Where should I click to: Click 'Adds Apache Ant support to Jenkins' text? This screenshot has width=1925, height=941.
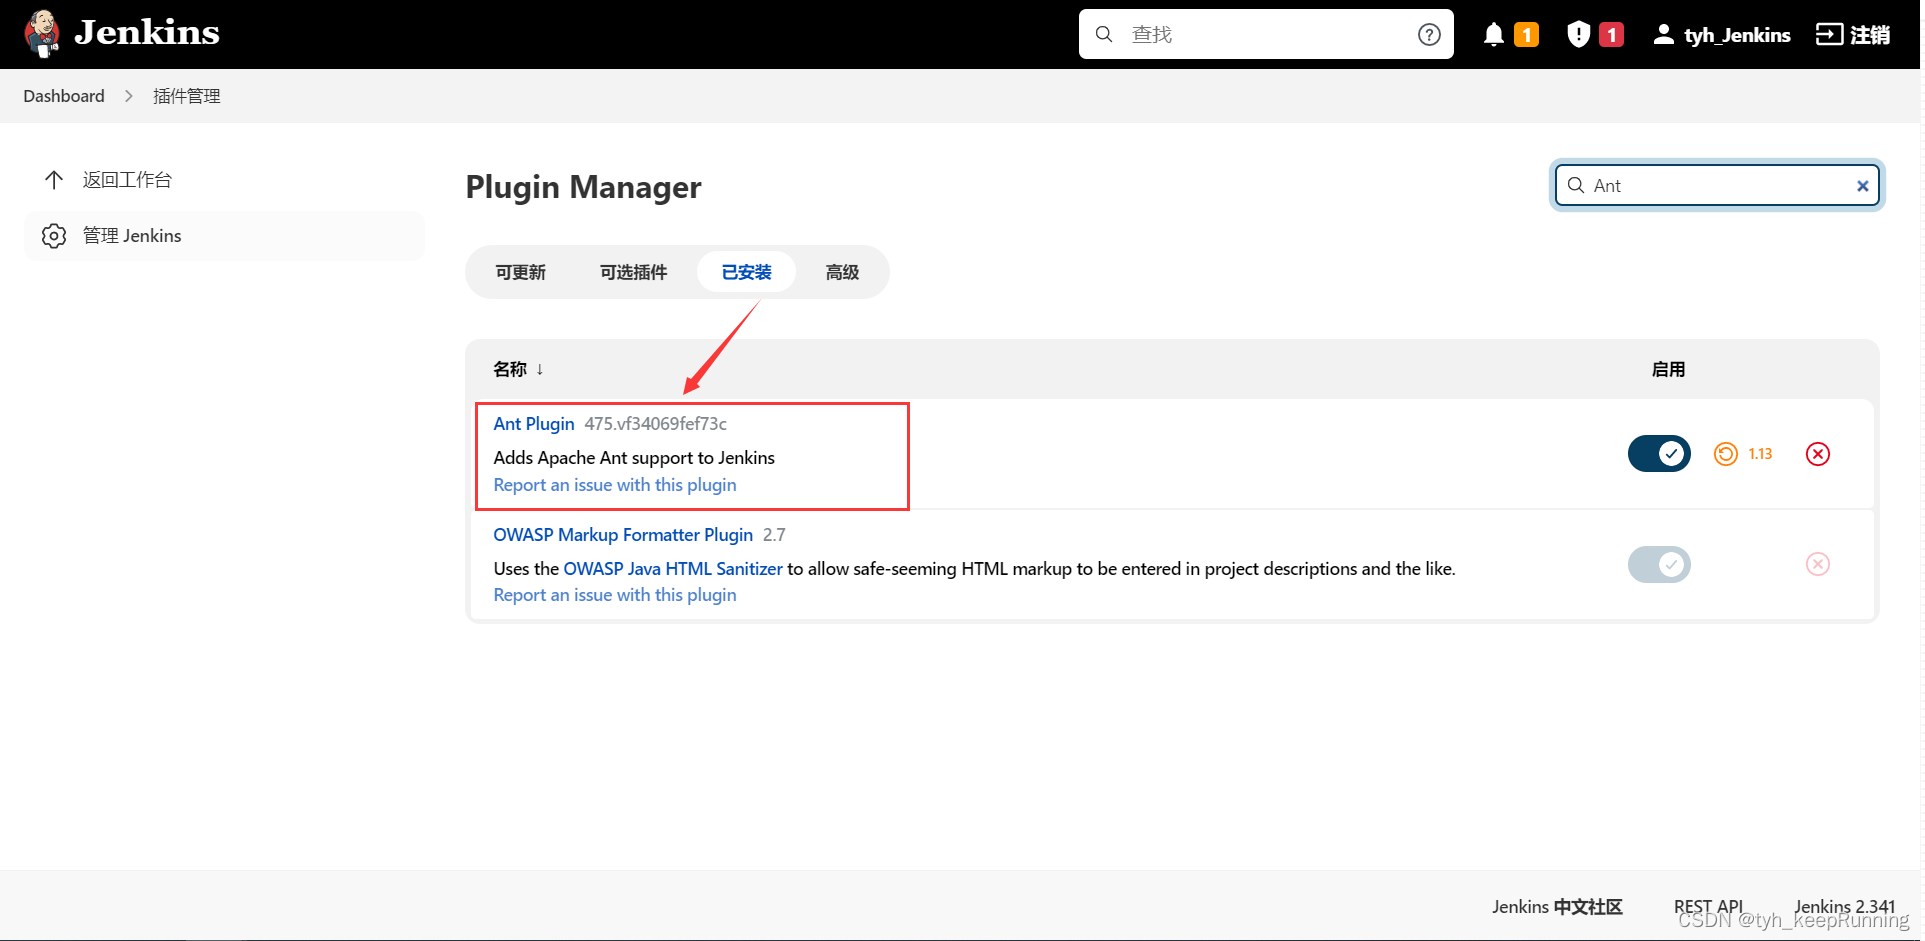[634, 458]
